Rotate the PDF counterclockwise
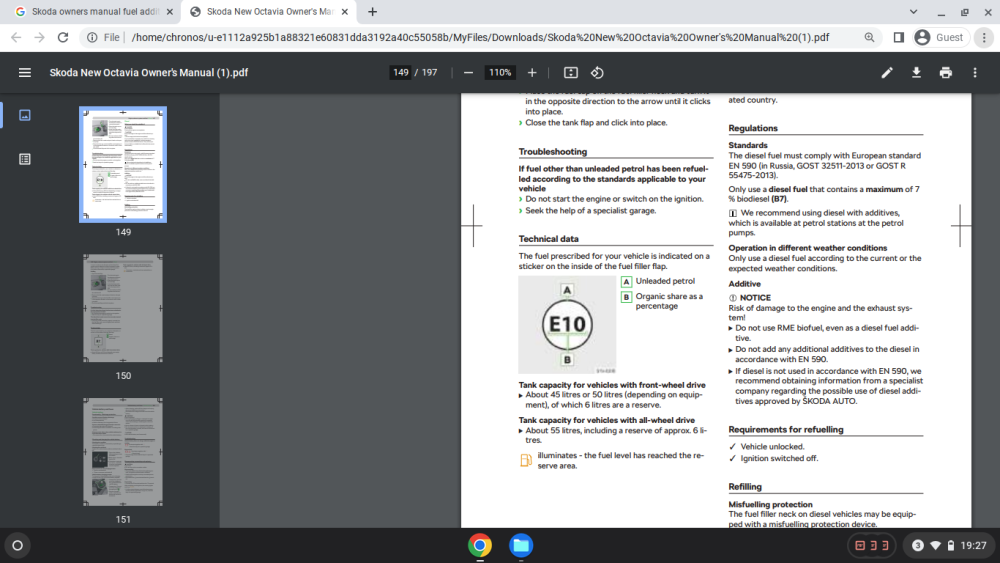The height and width of the screenshot is (563, 1000). [597, 73]
